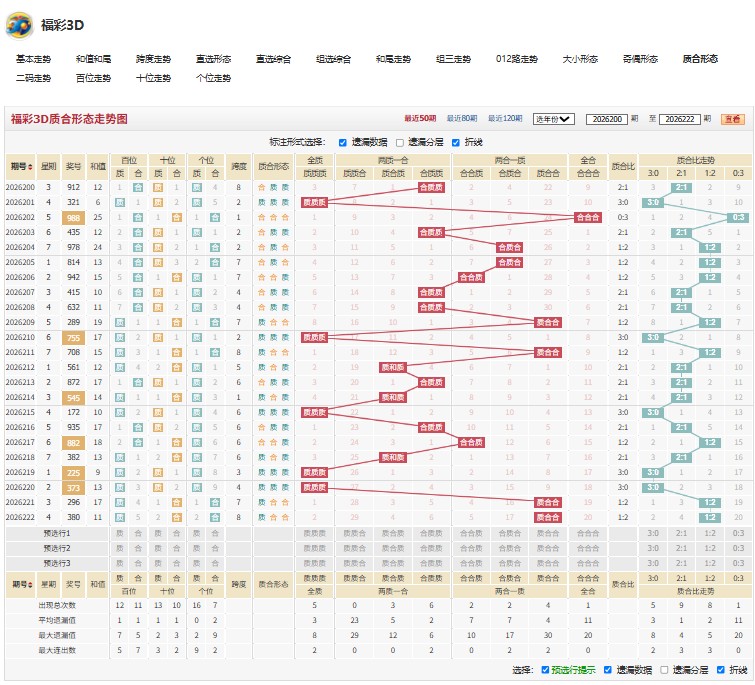The width and height of the screenshot is (755, 685).
Task: Toggle the 预选行提示 checkbox
Action: pos(545,670)
